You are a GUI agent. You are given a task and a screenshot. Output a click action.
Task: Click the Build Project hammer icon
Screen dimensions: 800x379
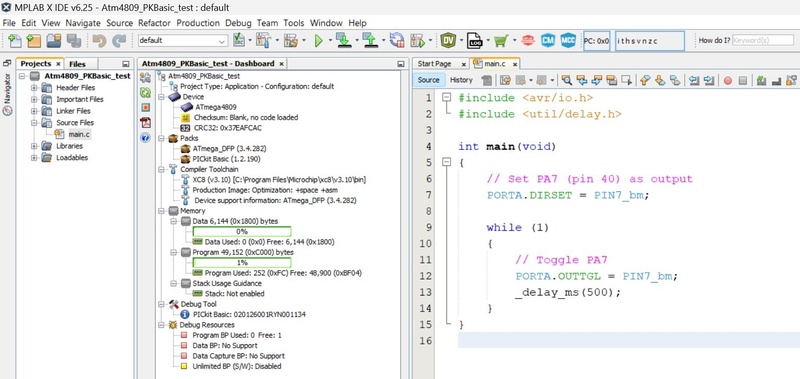(x=263, y=40)
